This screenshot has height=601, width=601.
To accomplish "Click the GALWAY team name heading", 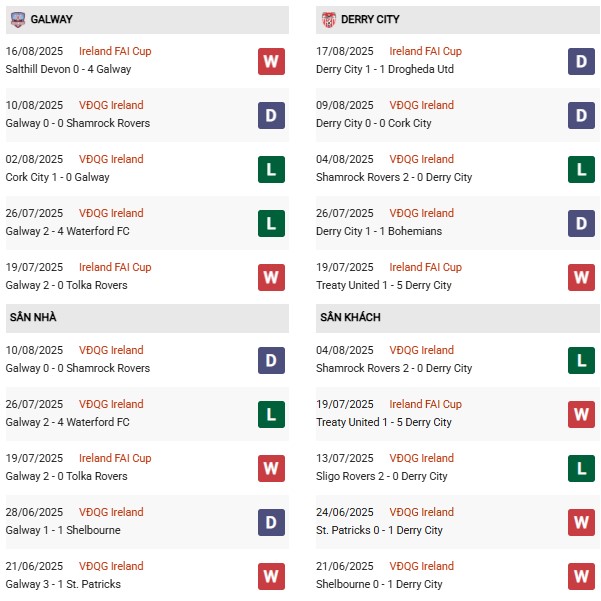I will point(51,19).
